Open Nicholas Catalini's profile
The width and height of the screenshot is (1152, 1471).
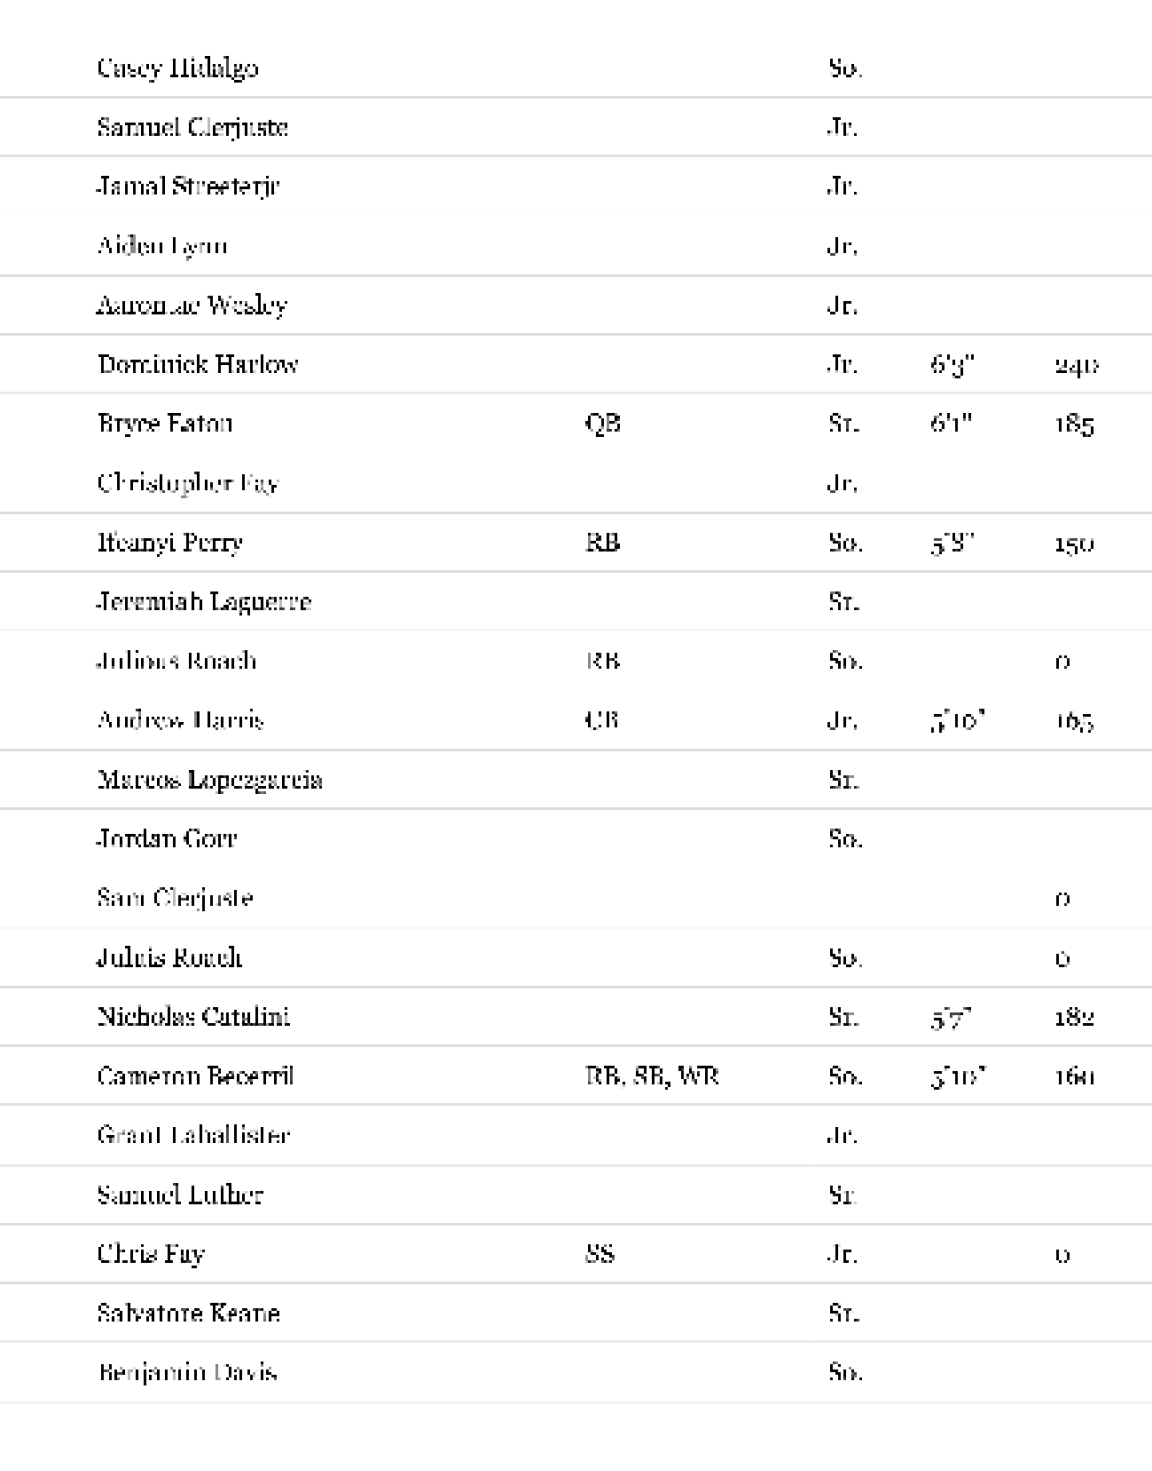[194, 1016]
